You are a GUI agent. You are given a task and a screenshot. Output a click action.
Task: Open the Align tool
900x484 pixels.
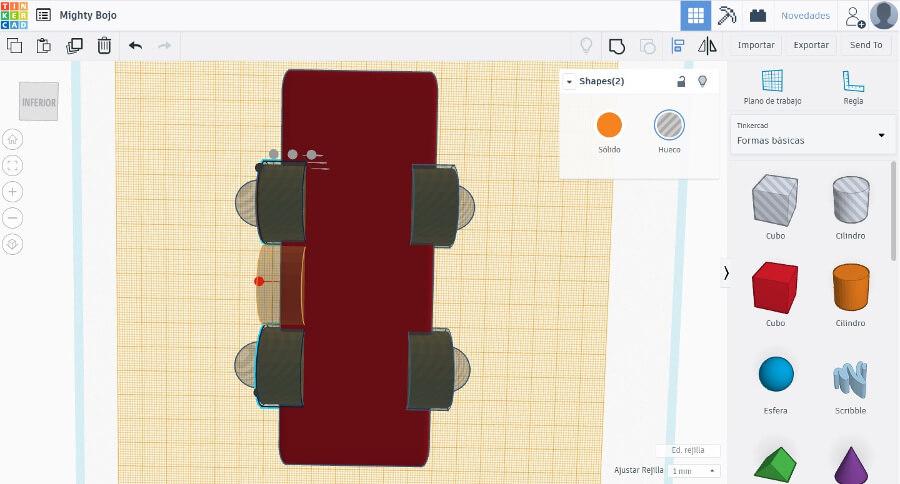[678, 45]
